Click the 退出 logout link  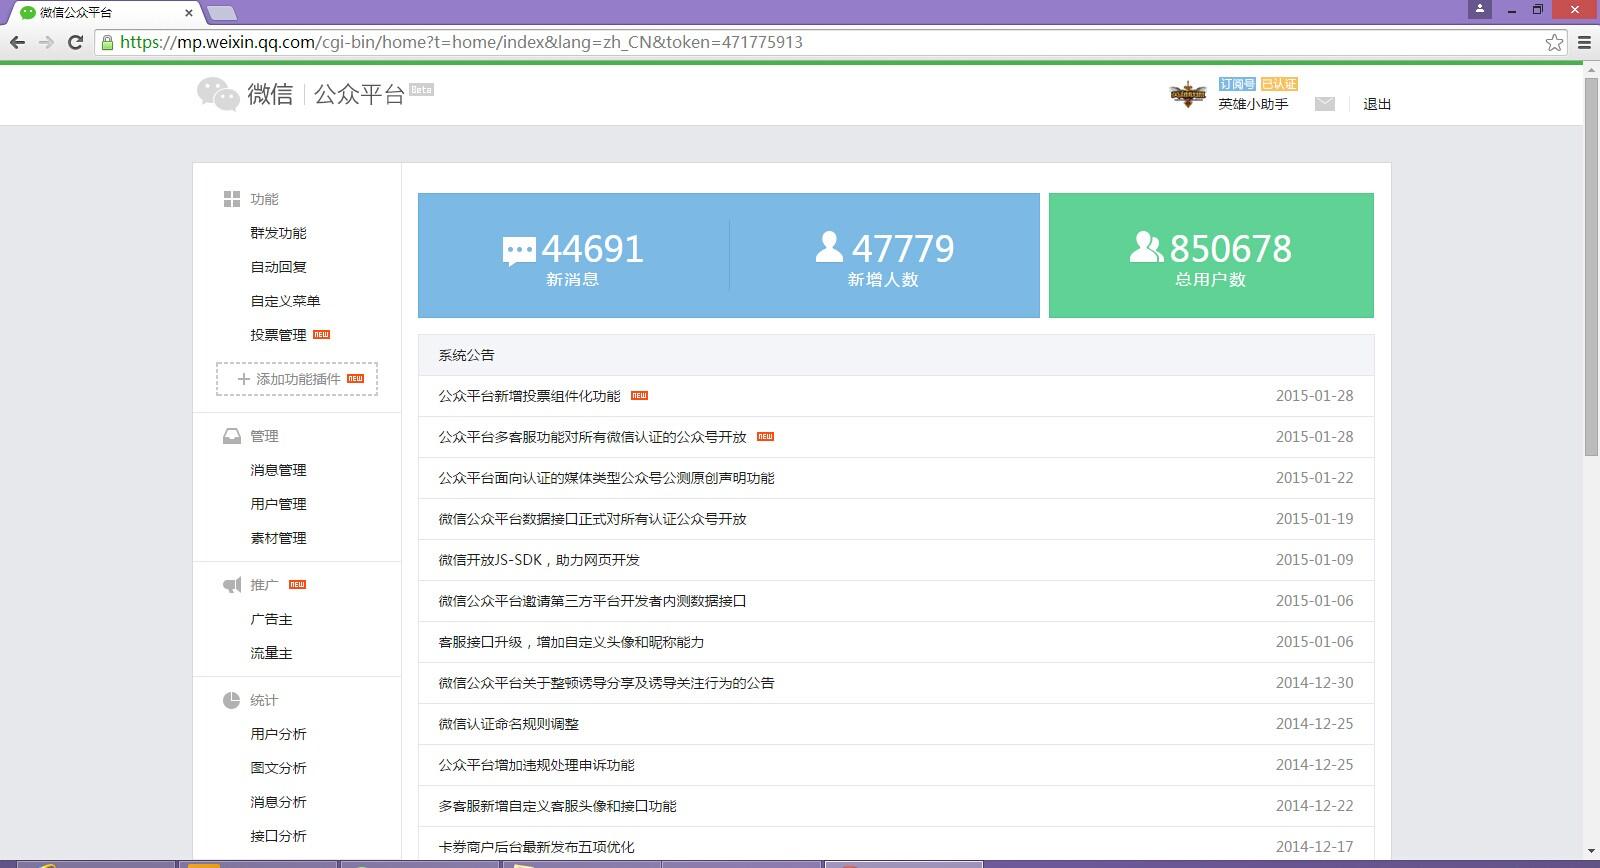coord(1377,104)
